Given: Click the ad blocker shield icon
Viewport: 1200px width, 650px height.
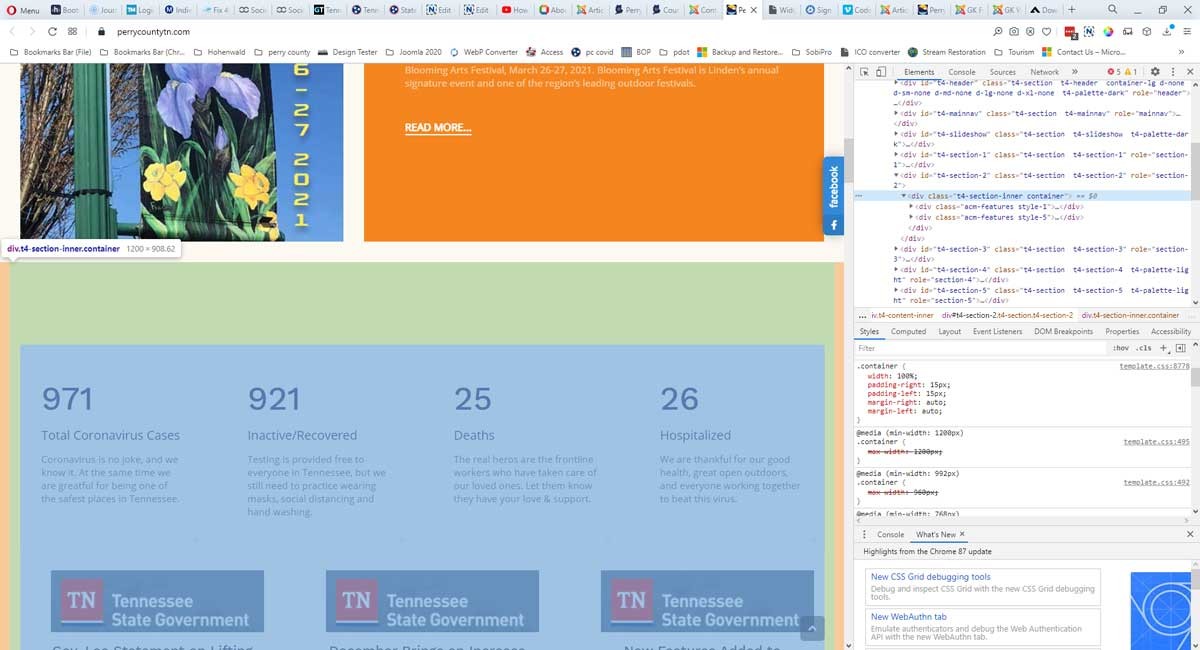Looking at the screenshot, I should click(1030, 32).
